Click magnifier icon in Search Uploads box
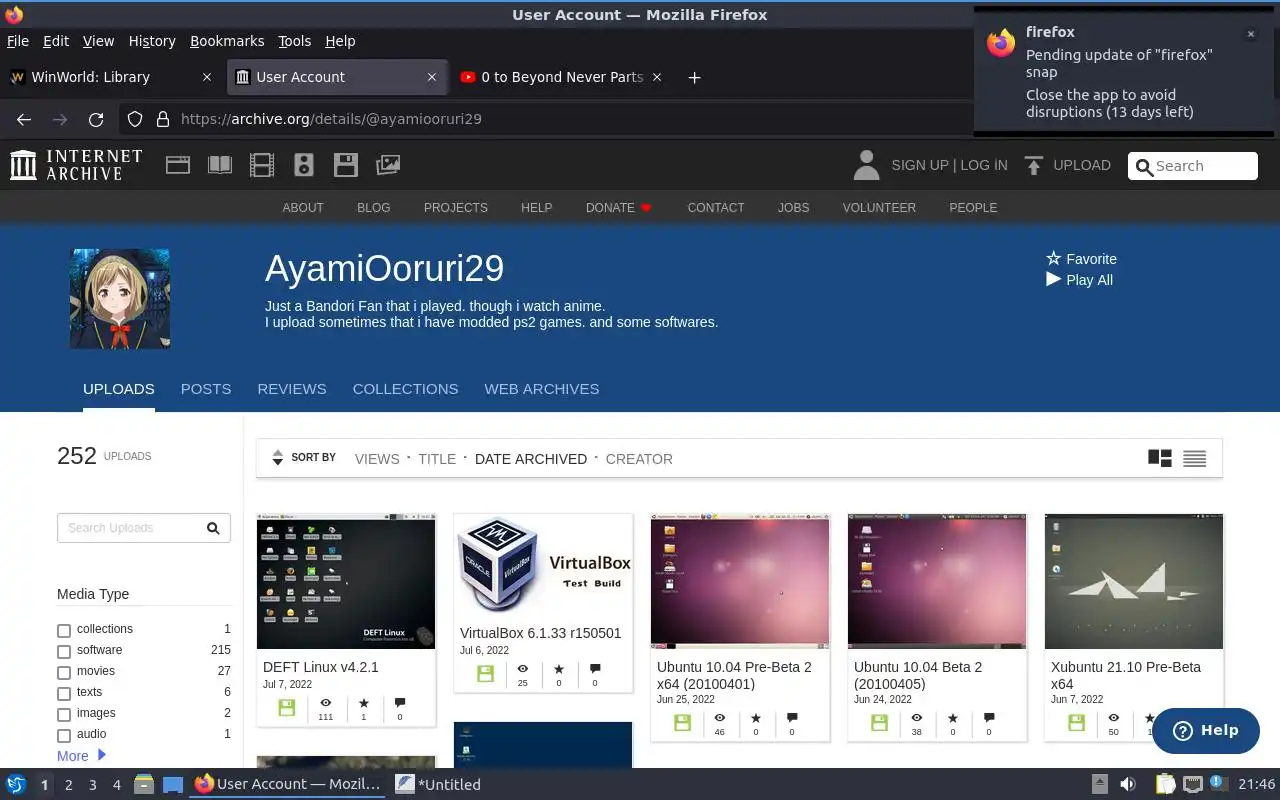 213,528
